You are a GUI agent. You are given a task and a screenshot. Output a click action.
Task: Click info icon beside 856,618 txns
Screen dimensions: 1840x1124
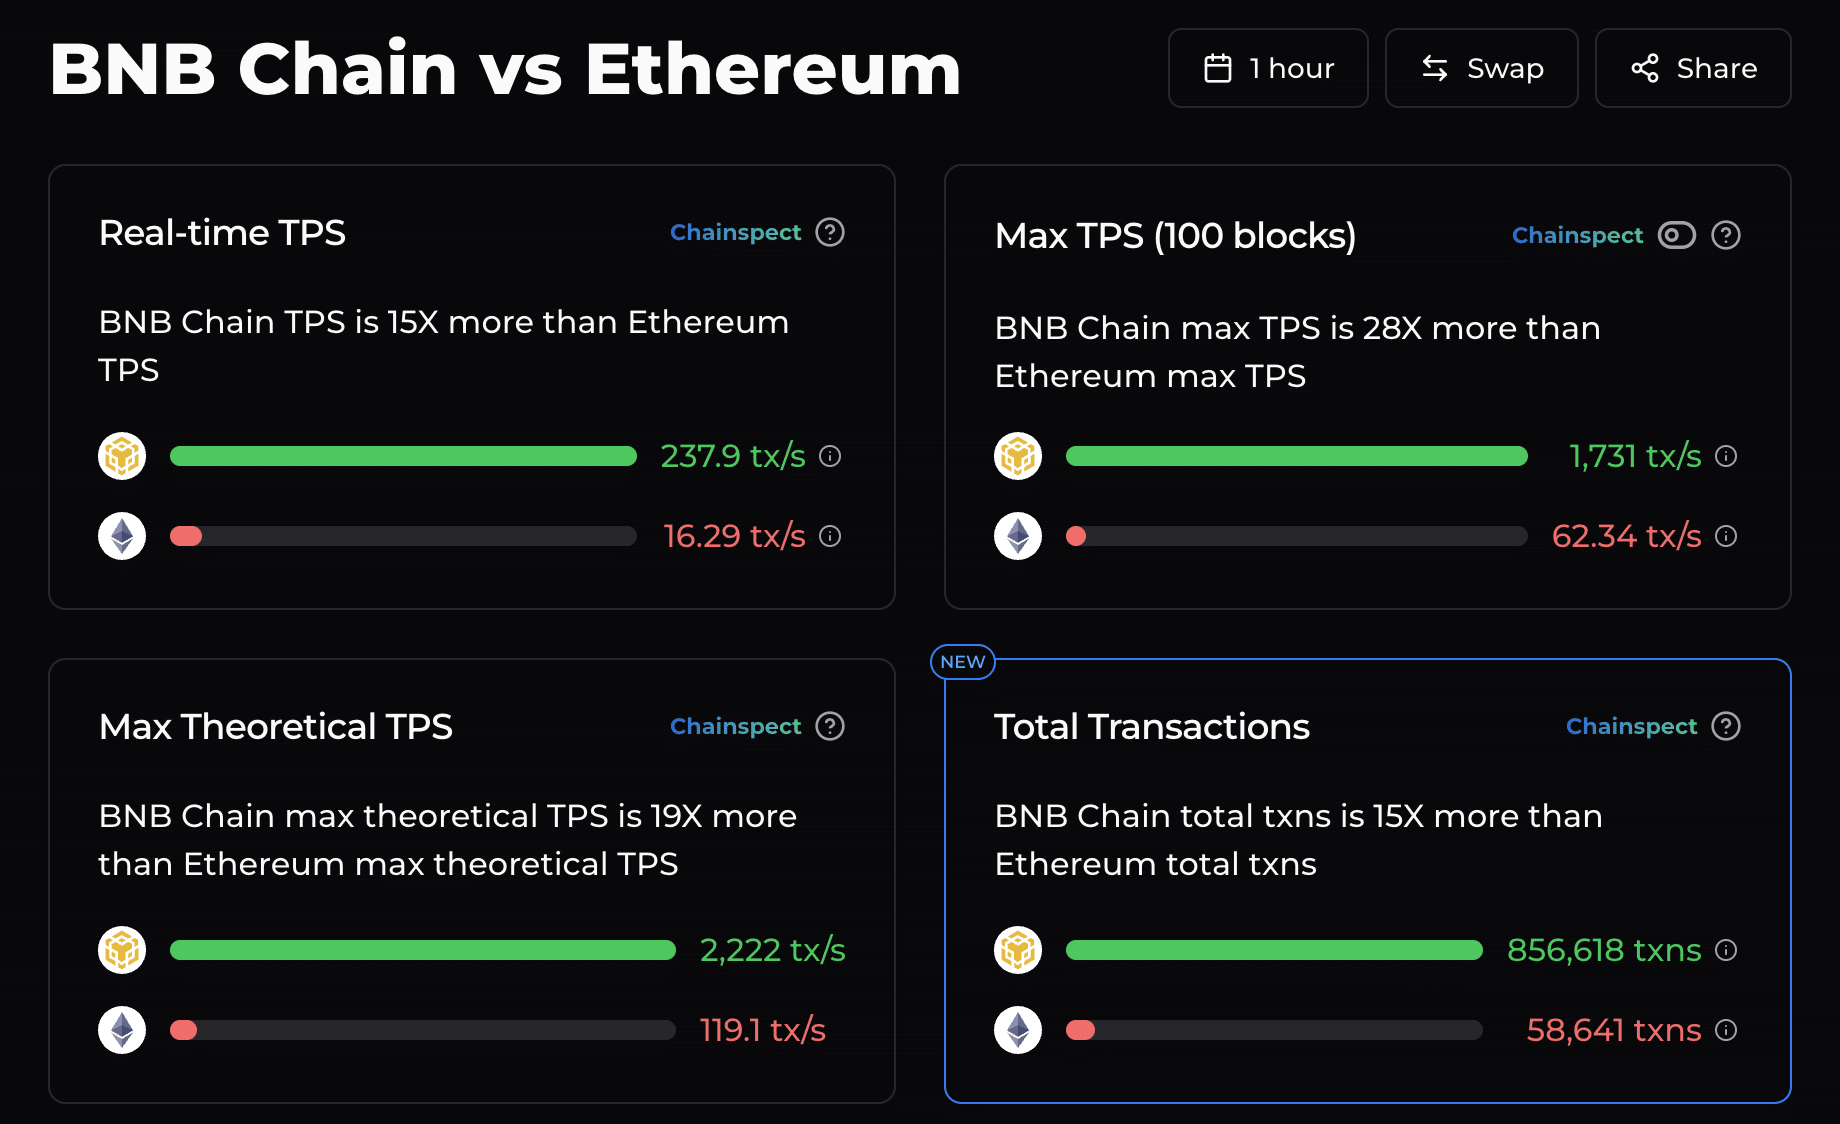(1726, 950)
